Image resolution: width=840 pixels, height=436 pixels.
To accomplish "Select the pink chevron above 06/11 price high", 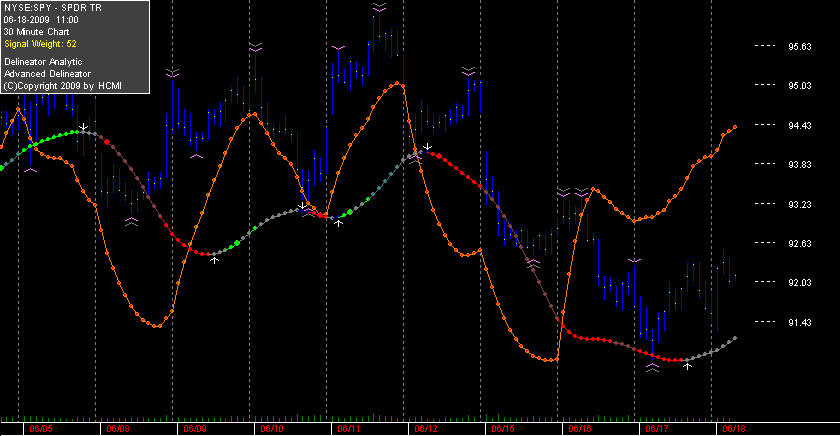I will (x=379, y=7).
